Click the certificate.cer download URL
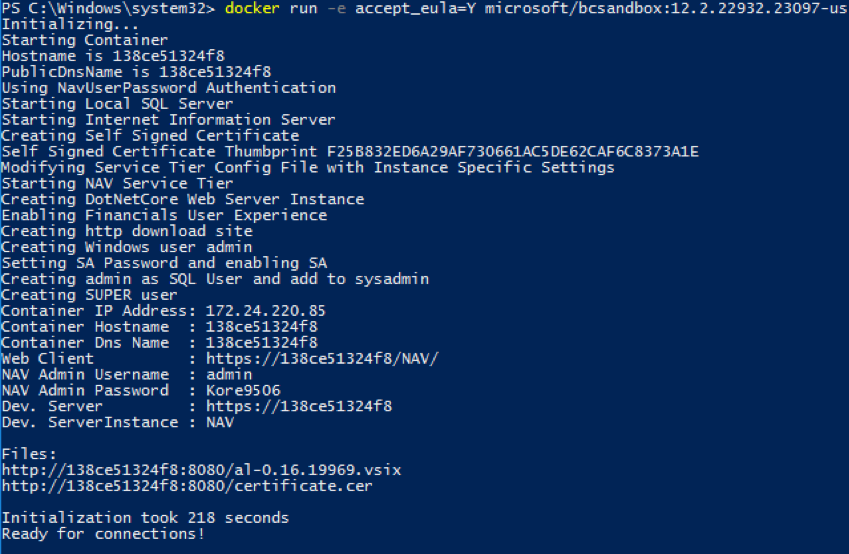This screenshot has height=554, width=849. pyautogui.click(x=187, y=486)
